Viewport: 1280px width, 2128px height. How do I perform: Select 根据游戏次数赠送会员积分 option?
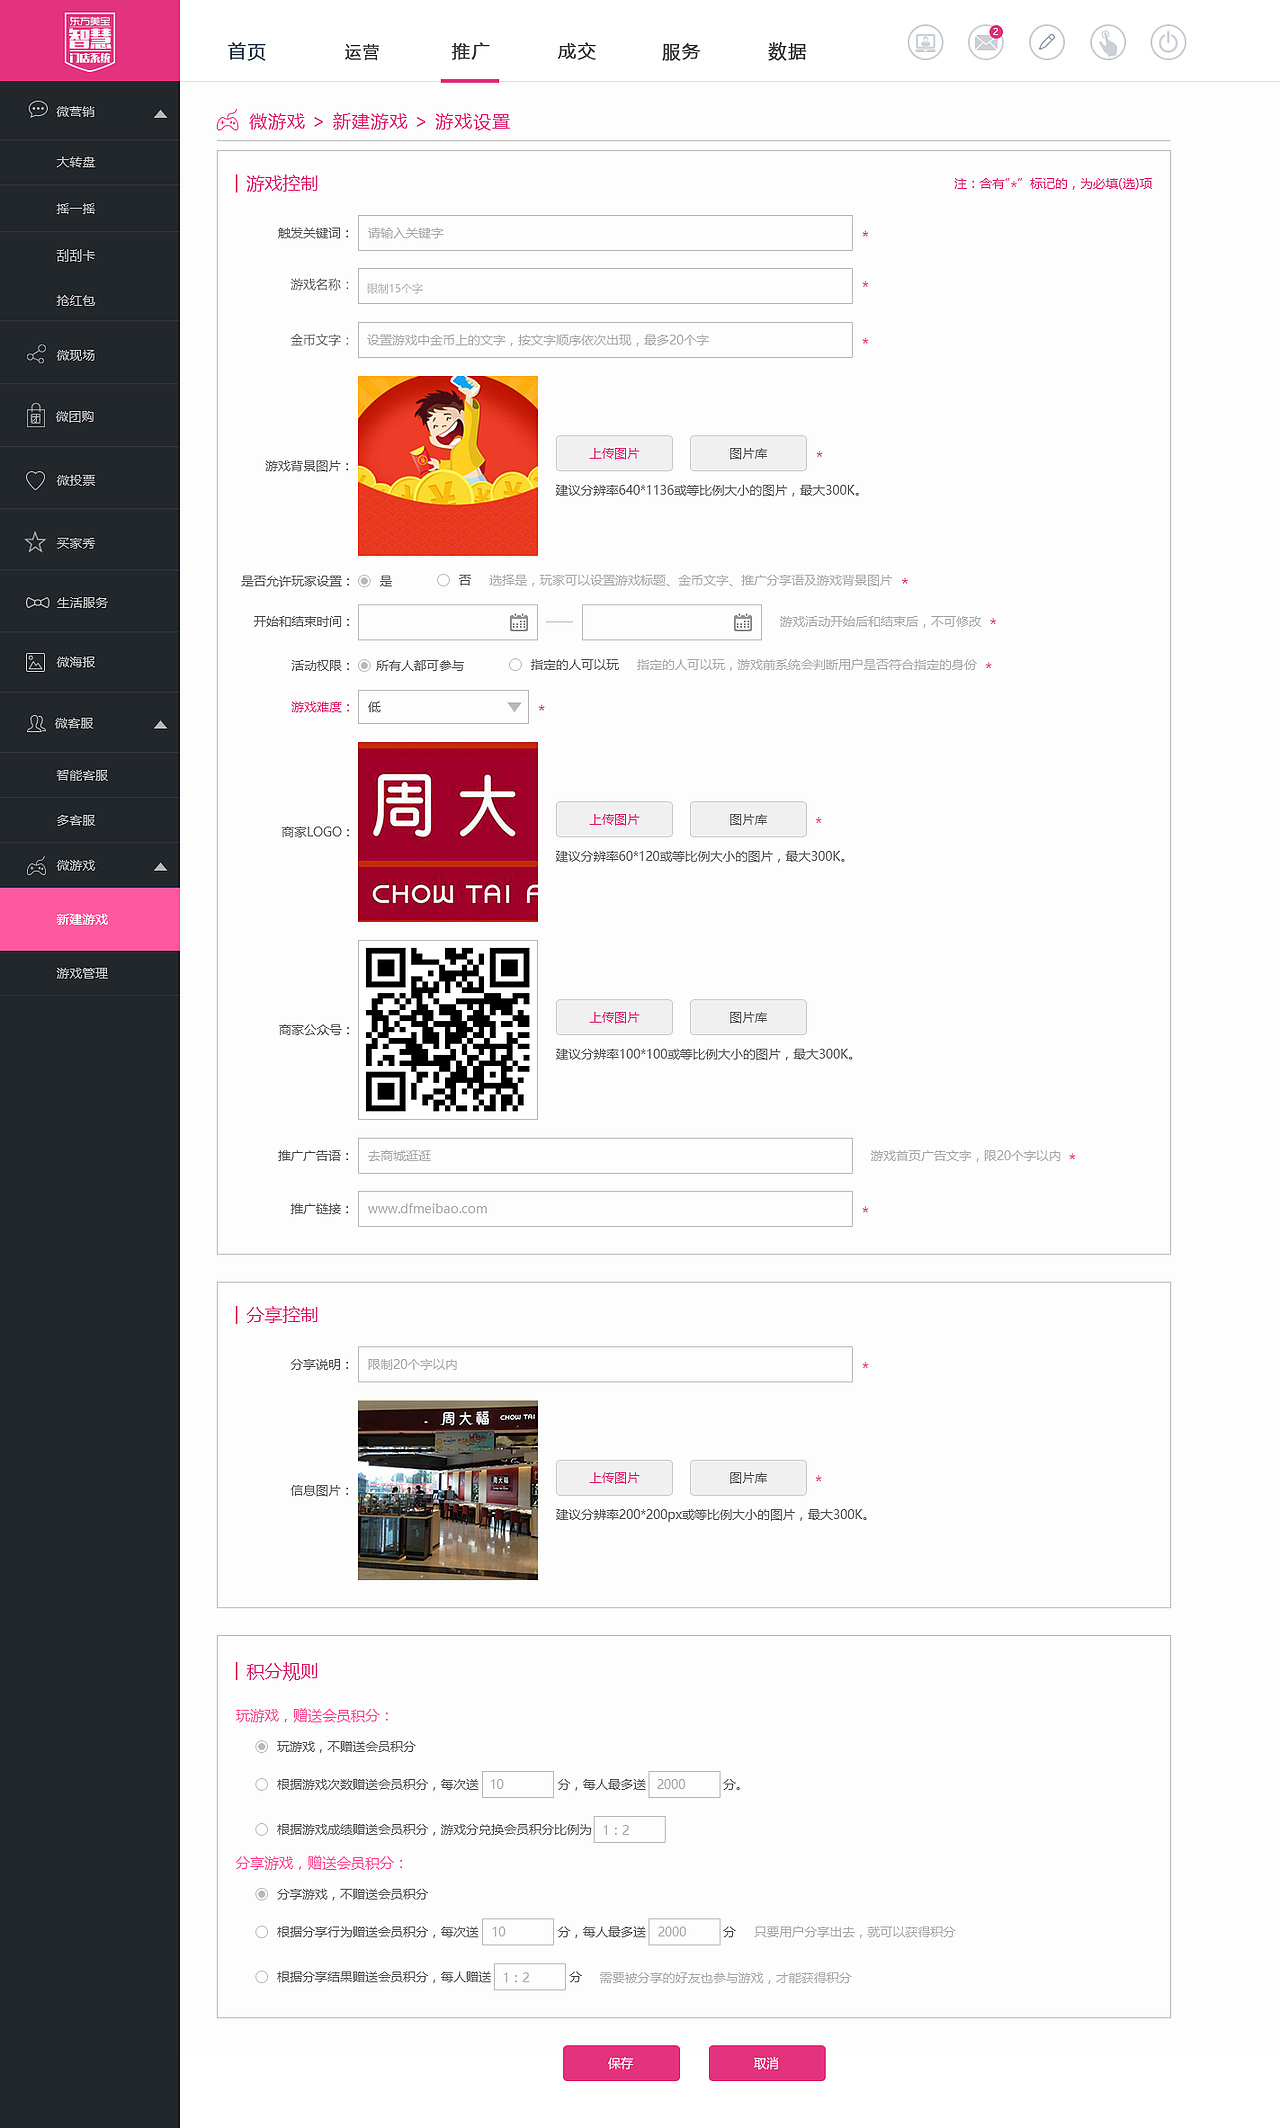point(261,1784)
